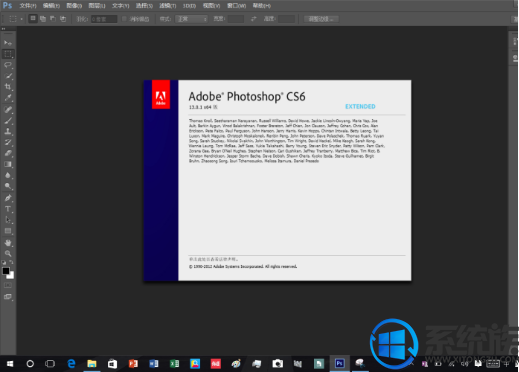The height and width of the screenshot is (372, 519).
Task: Click the white background color swatch
Action: [12, 276]
